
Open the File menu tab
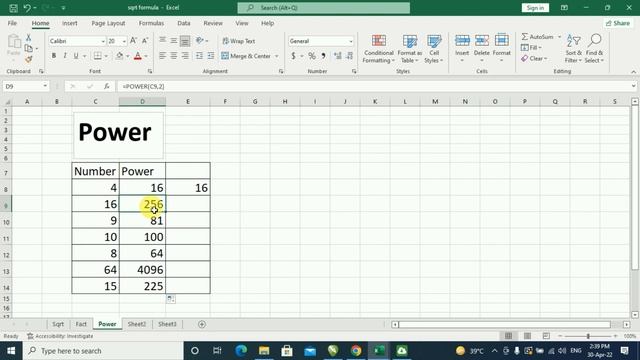(12, 23)
